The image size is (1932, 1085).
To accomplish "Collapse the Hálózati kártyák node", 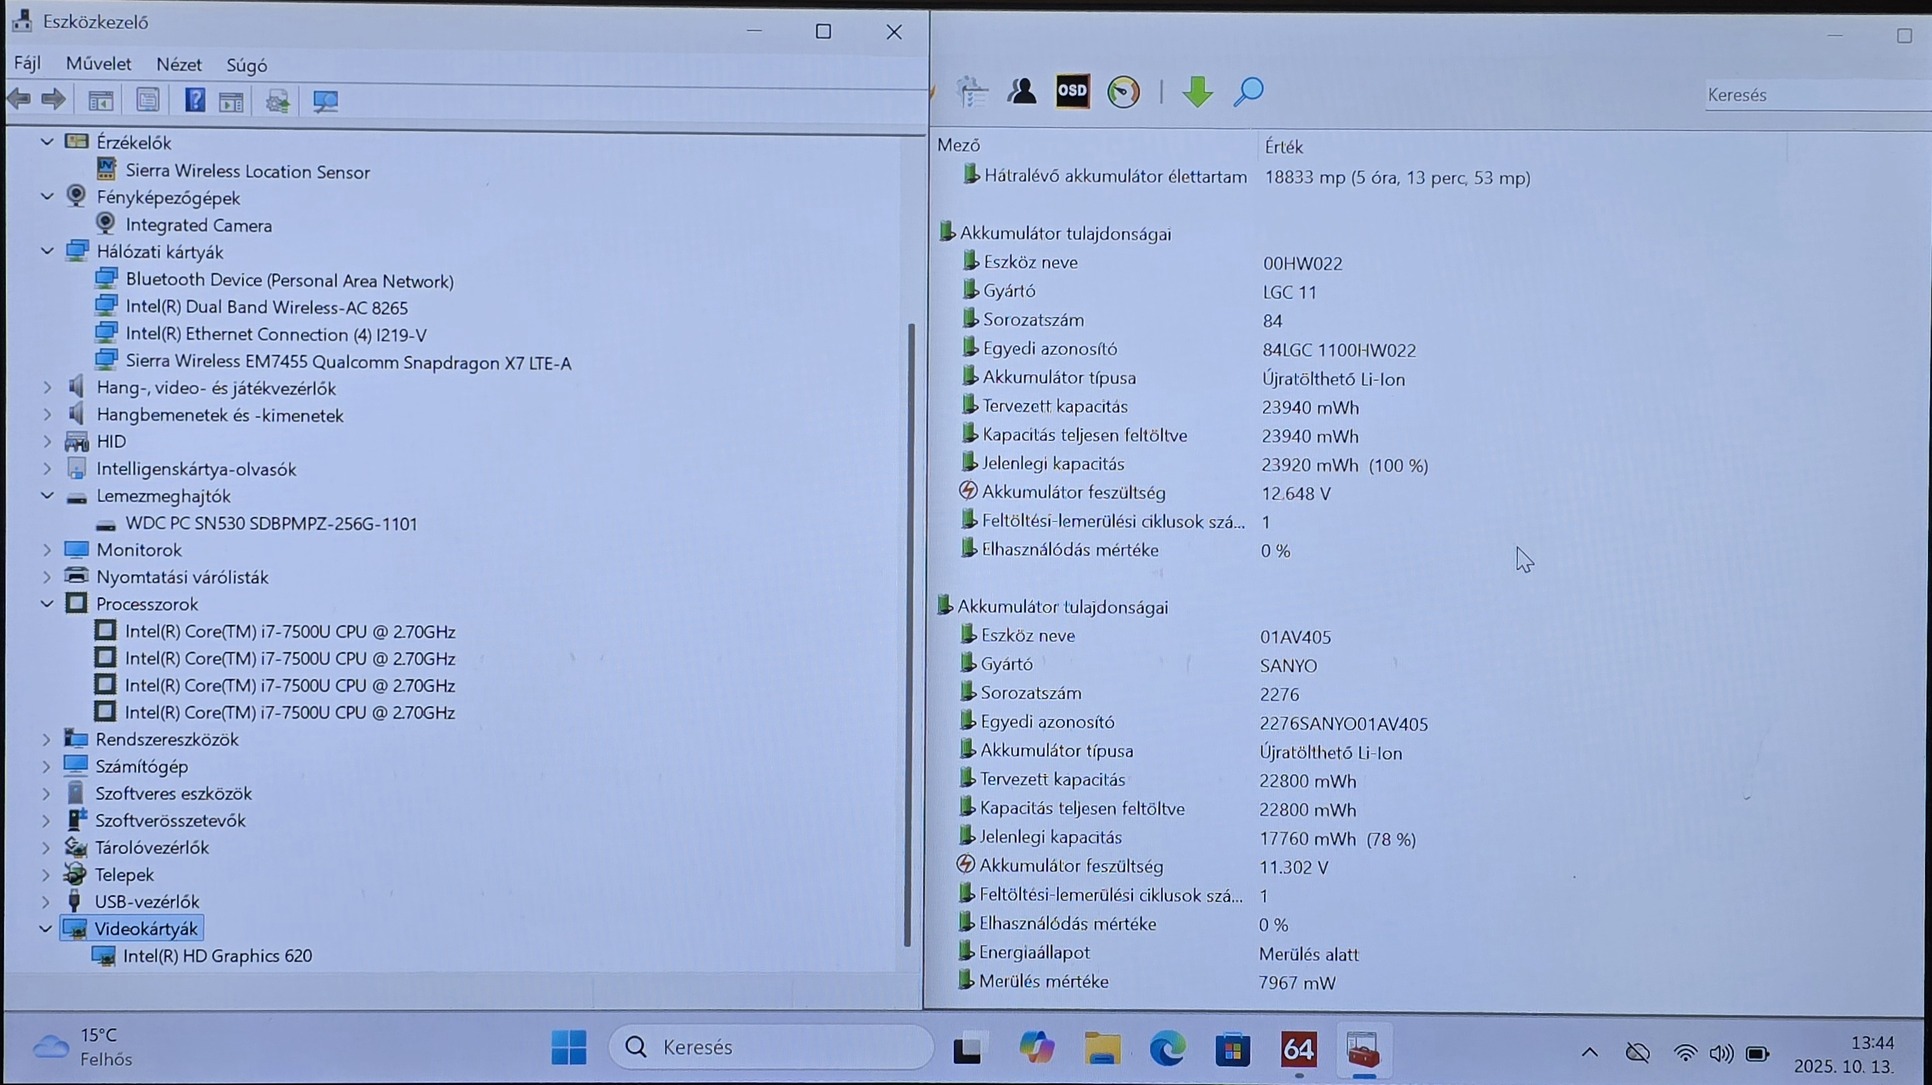I will pyautogui.click(x=47, y=252).
